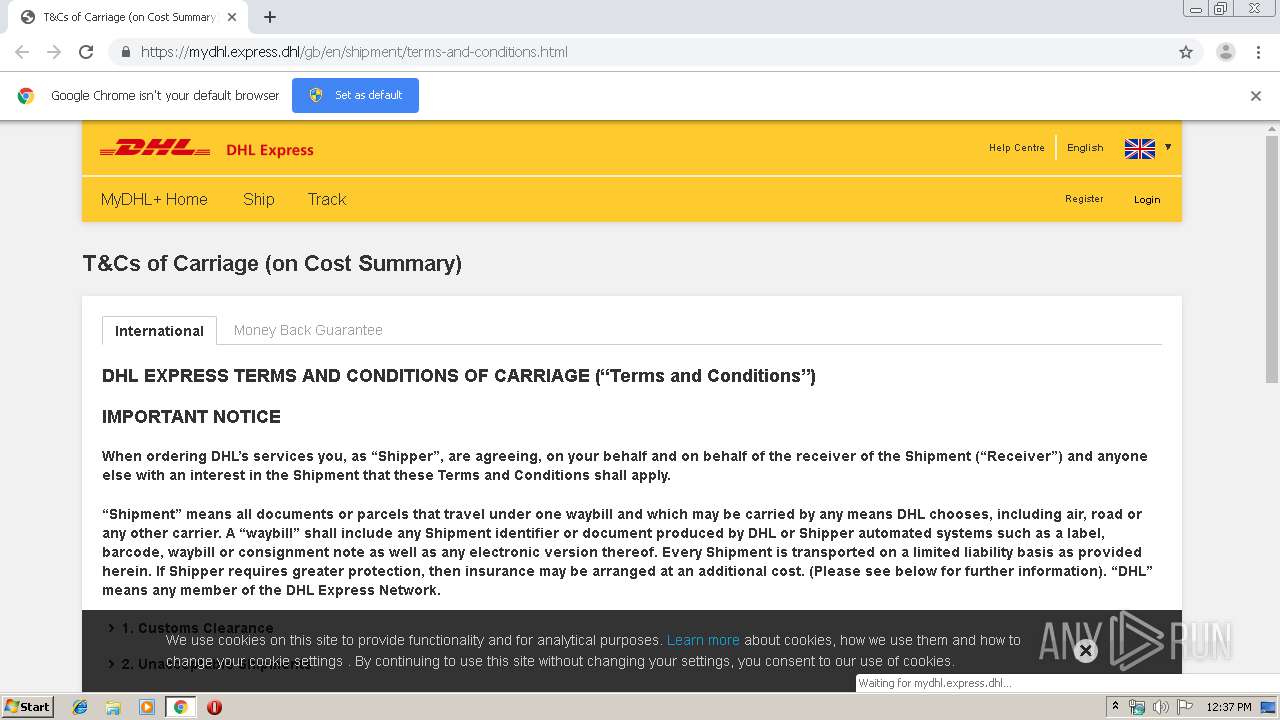Click the page vertical scrollbar thumb
This screenshot has height=720, width=1280.
coord(1272,258)
